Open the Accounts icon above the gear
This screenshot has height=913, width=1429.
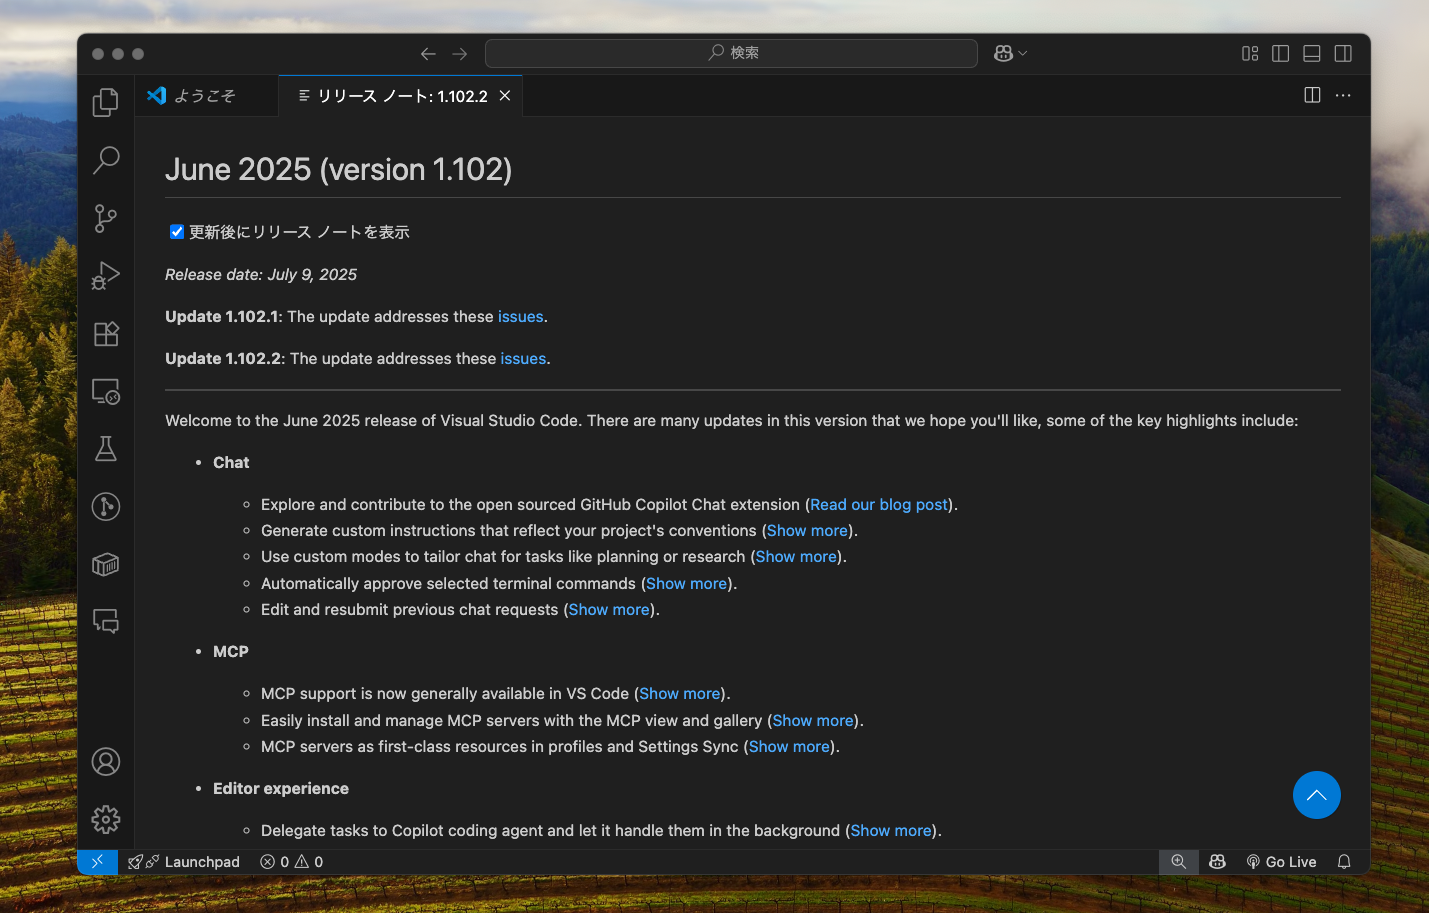105,761
